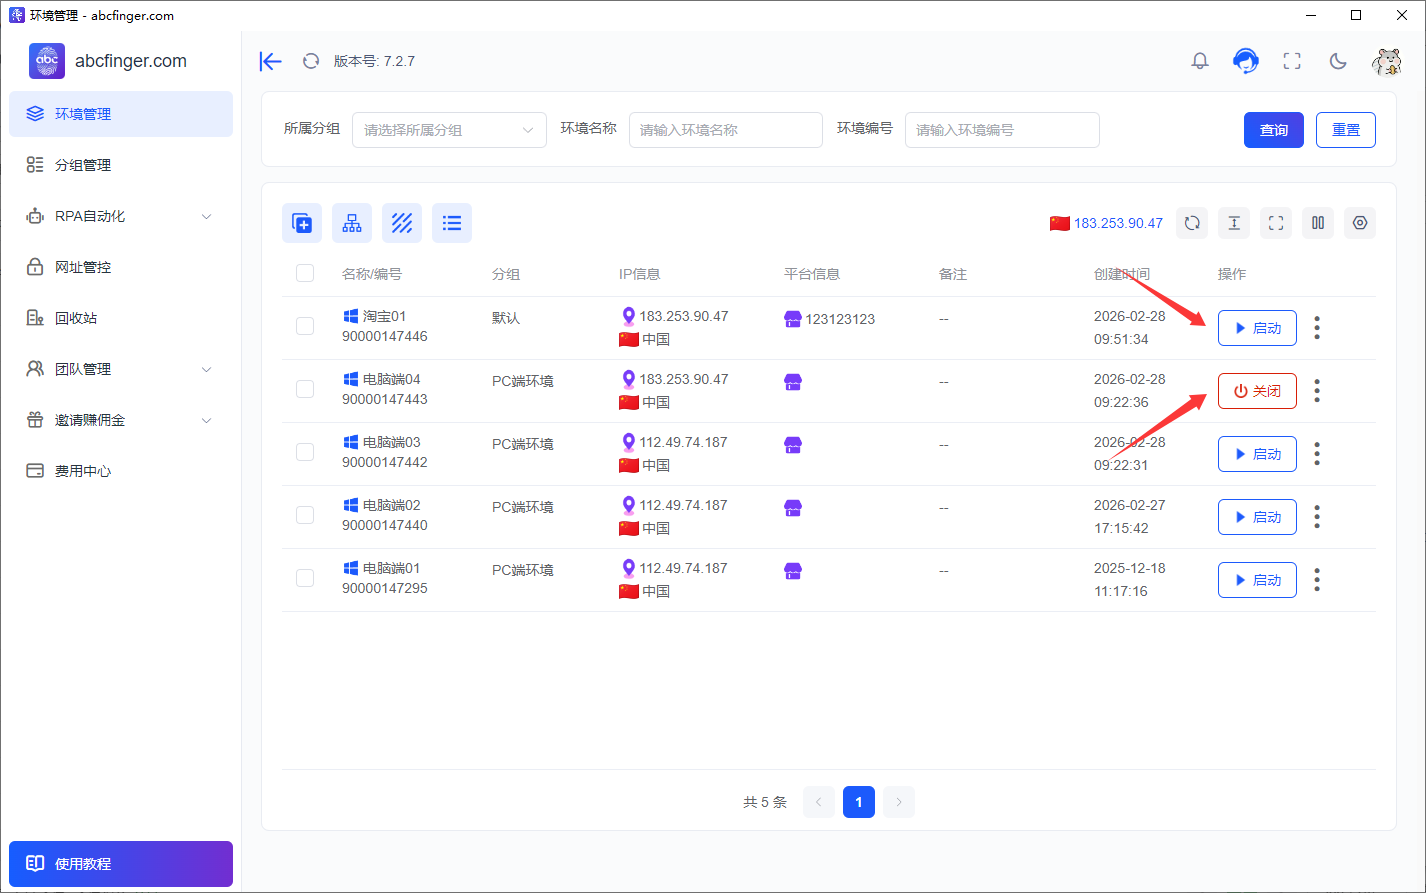The height and width of the screenshot is (893, 1426).
Task: Toggle the select-all header checkbox
Action: click(305, 273)
